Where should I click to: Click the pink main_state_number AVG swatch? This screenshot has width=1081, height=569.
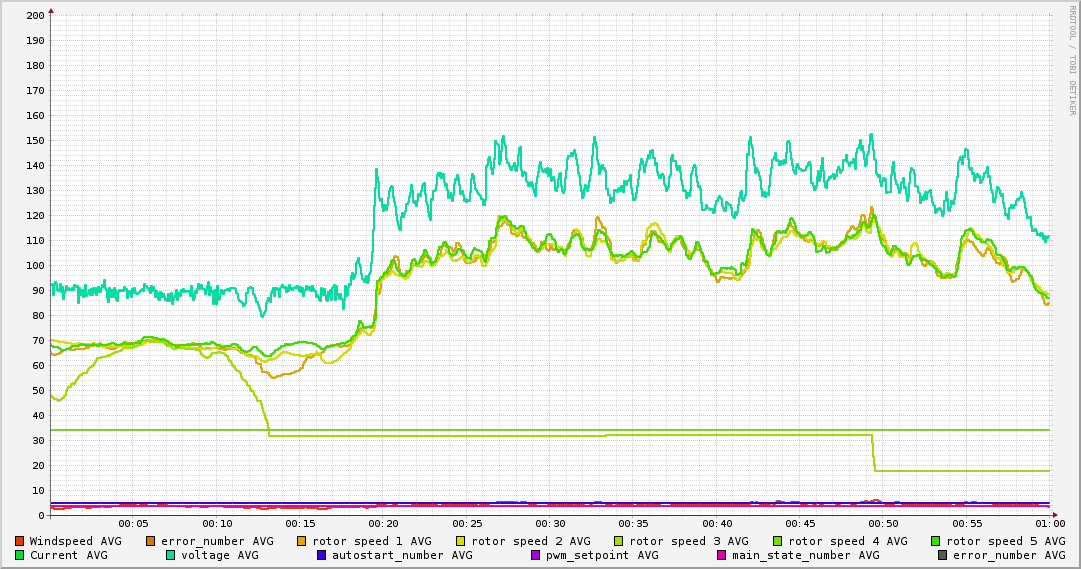click(x=721, y=555)
